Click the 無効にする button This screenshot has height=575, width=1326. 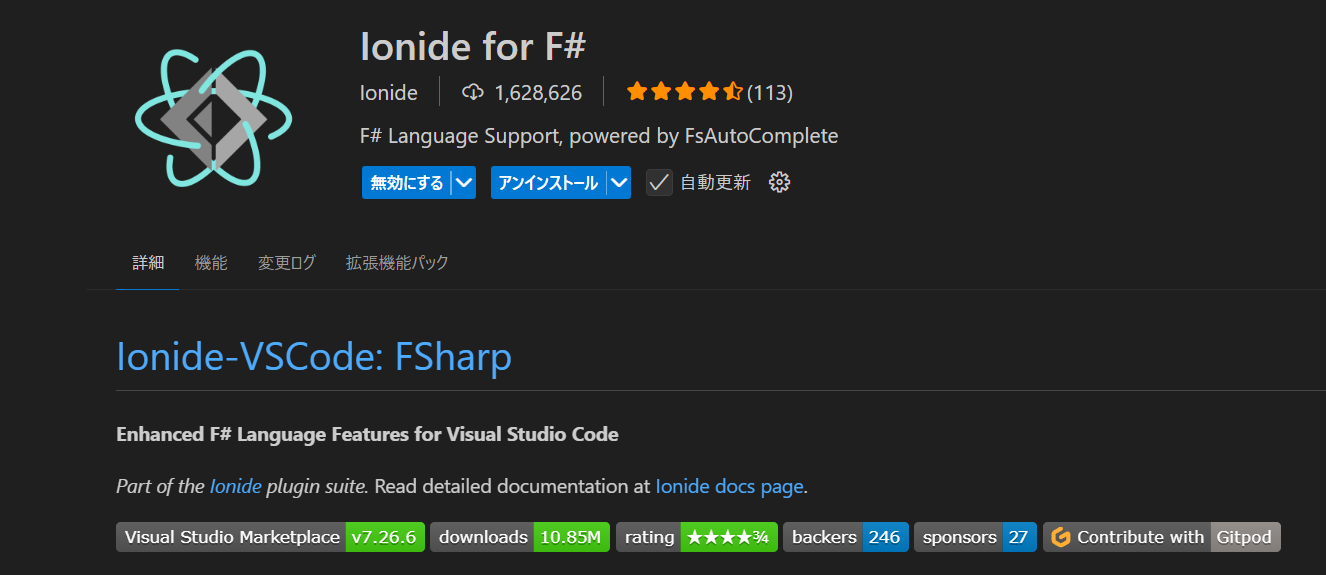407,183
